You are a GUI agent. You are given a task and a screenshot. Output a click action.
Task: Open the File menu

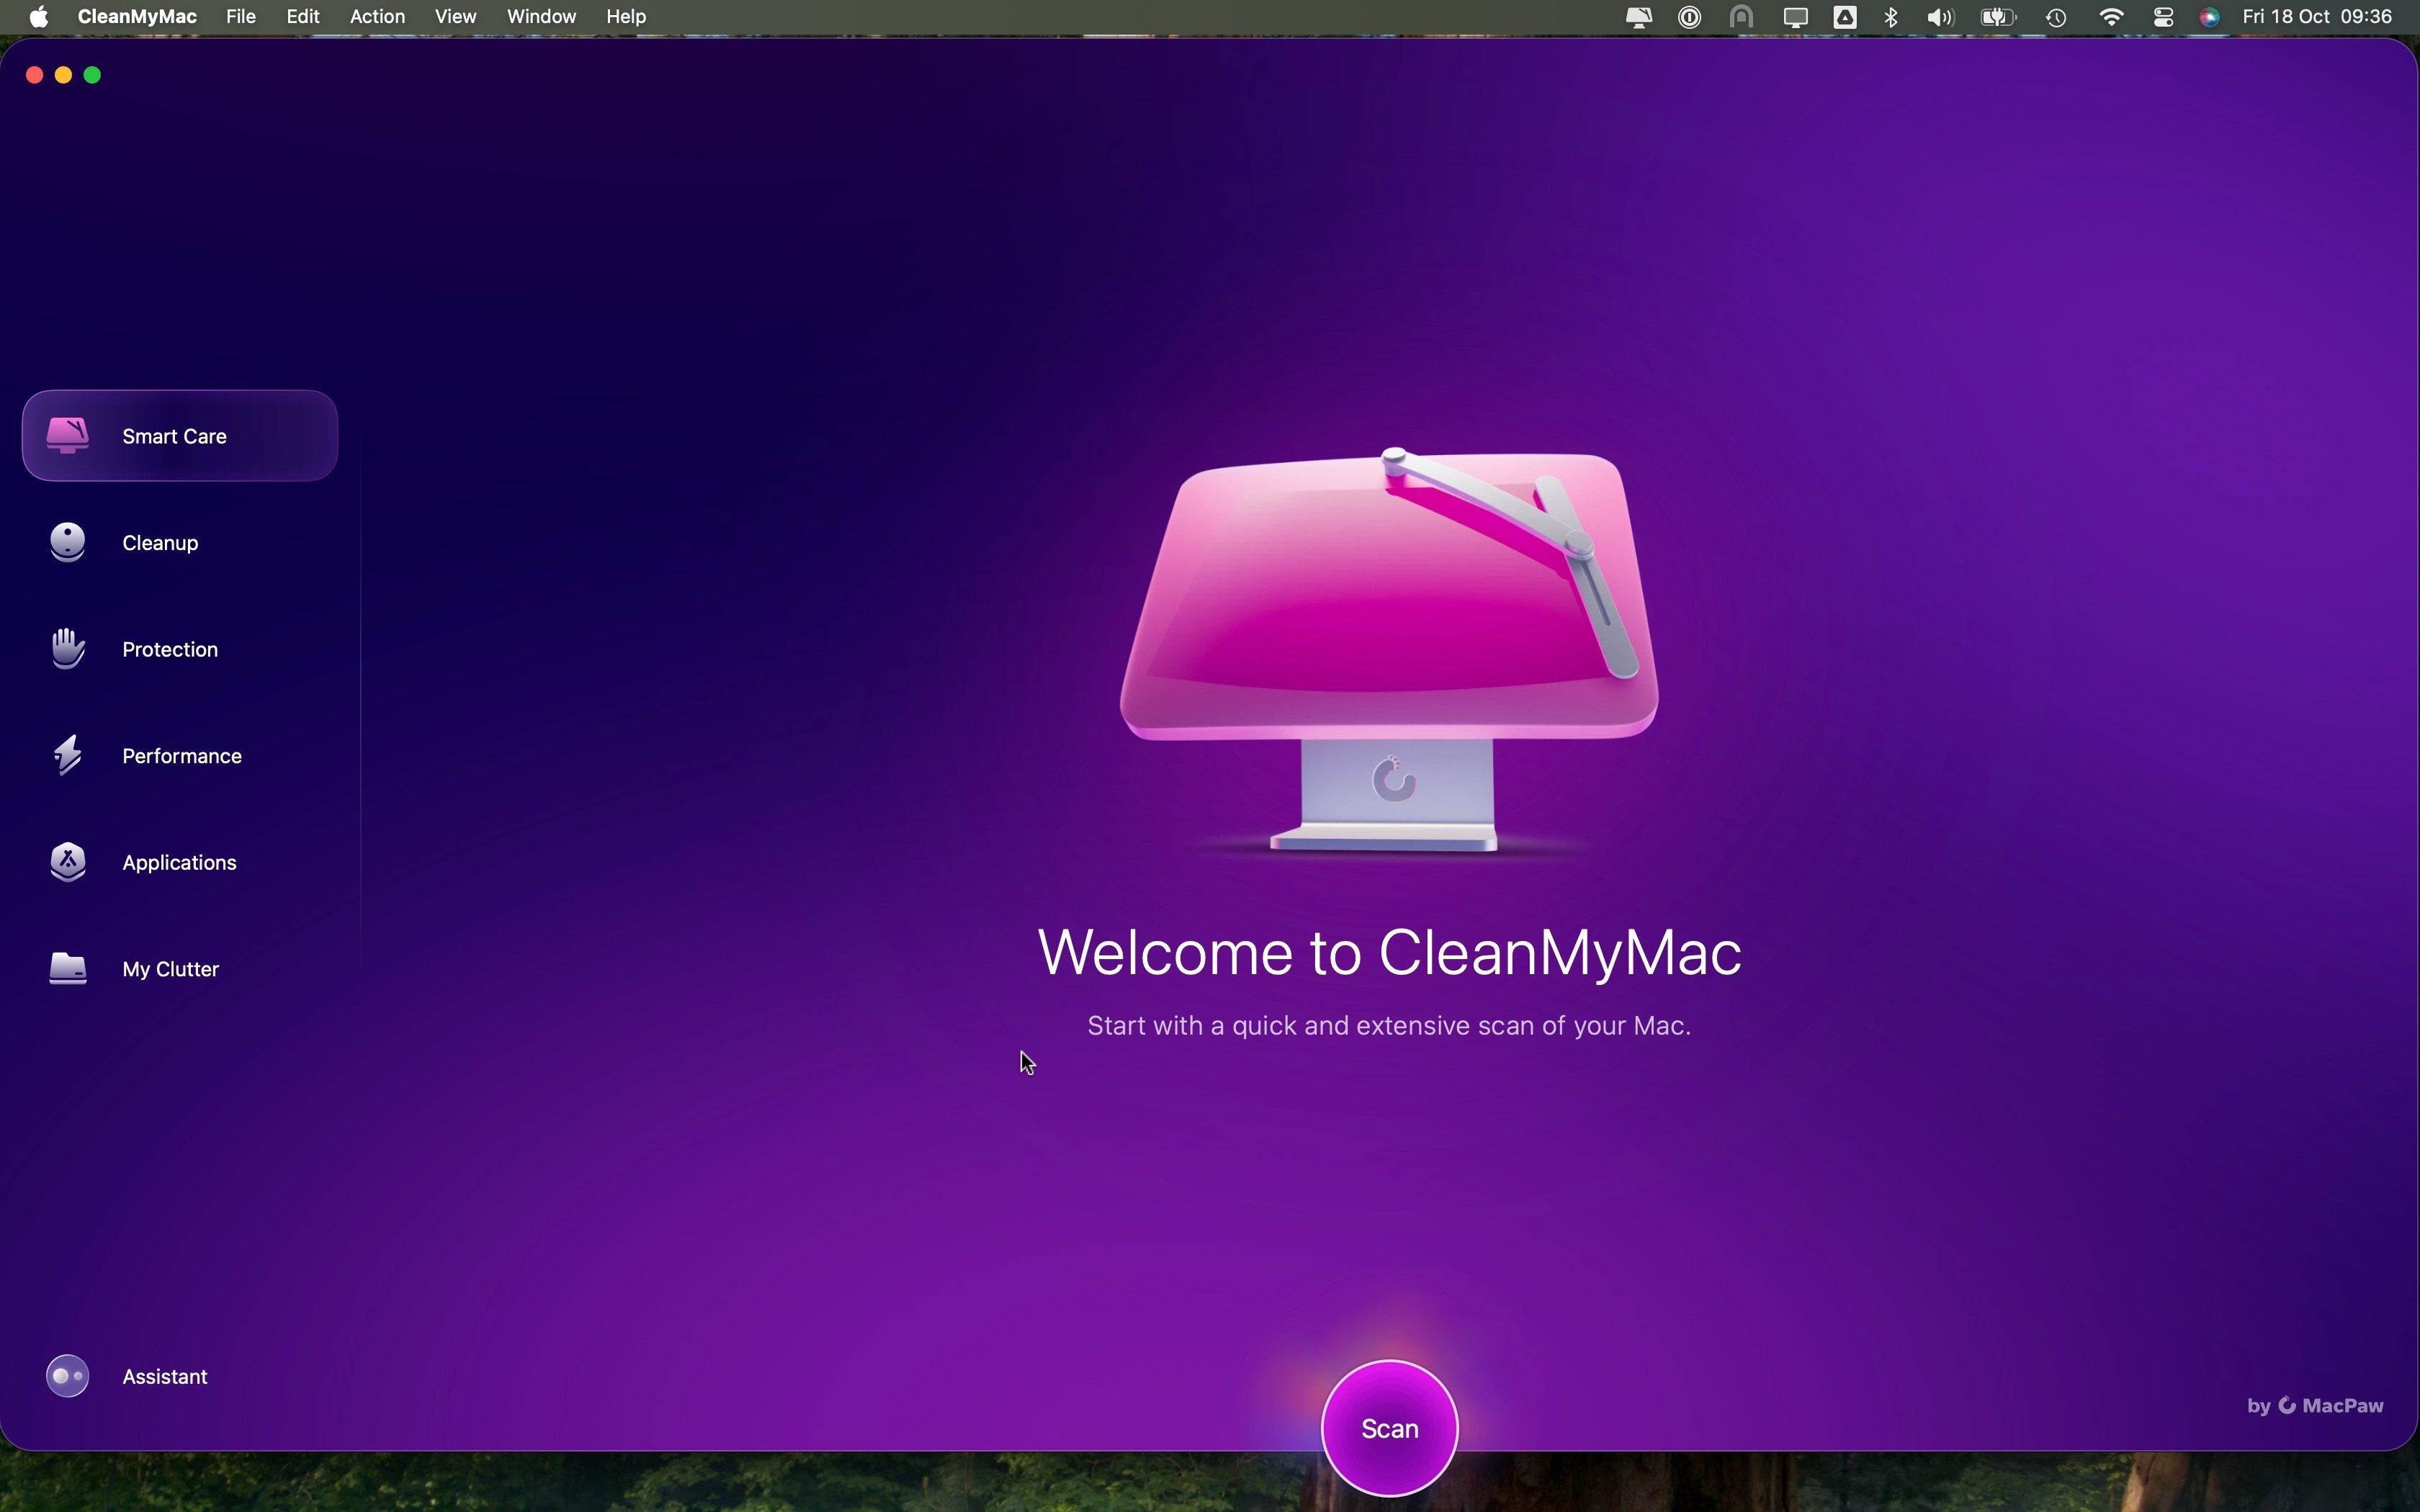241,17
